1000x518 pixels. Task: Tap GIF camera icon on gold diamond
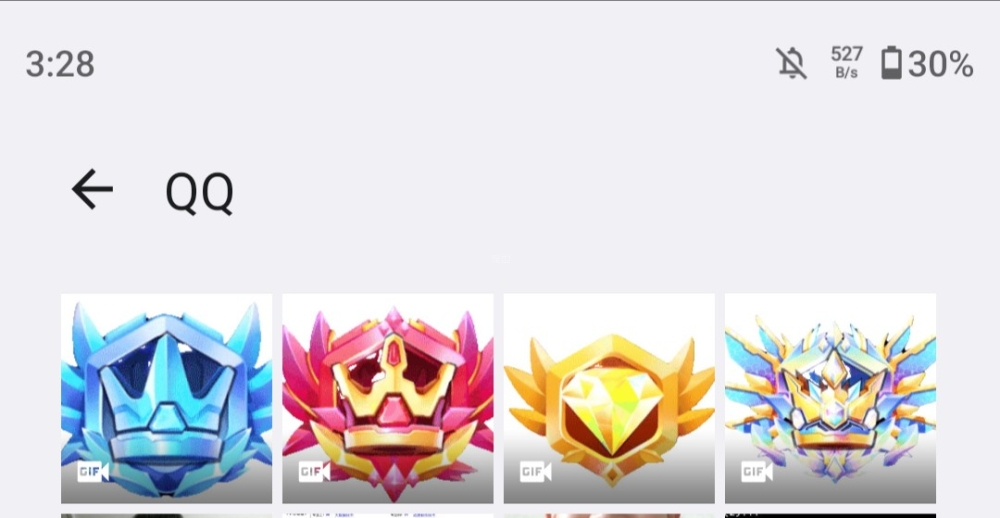click(x=536, y=472)
